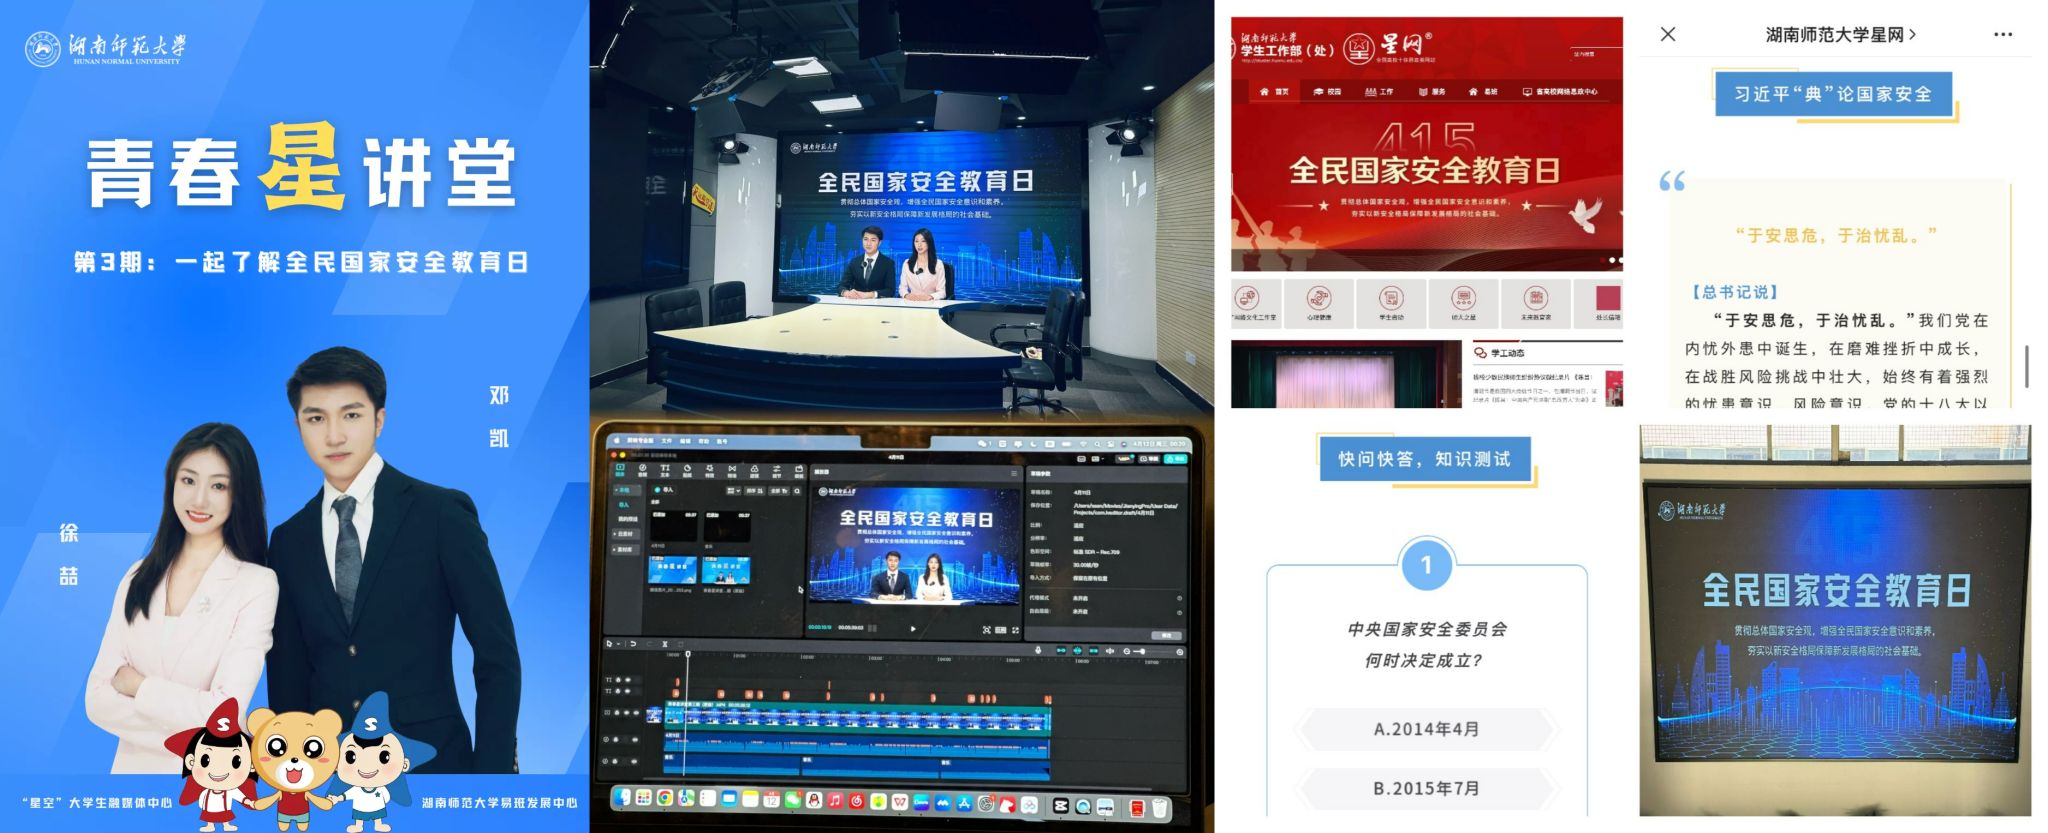
Task: Click the microphone record icon above timeline
Action: pos(1037,651)
